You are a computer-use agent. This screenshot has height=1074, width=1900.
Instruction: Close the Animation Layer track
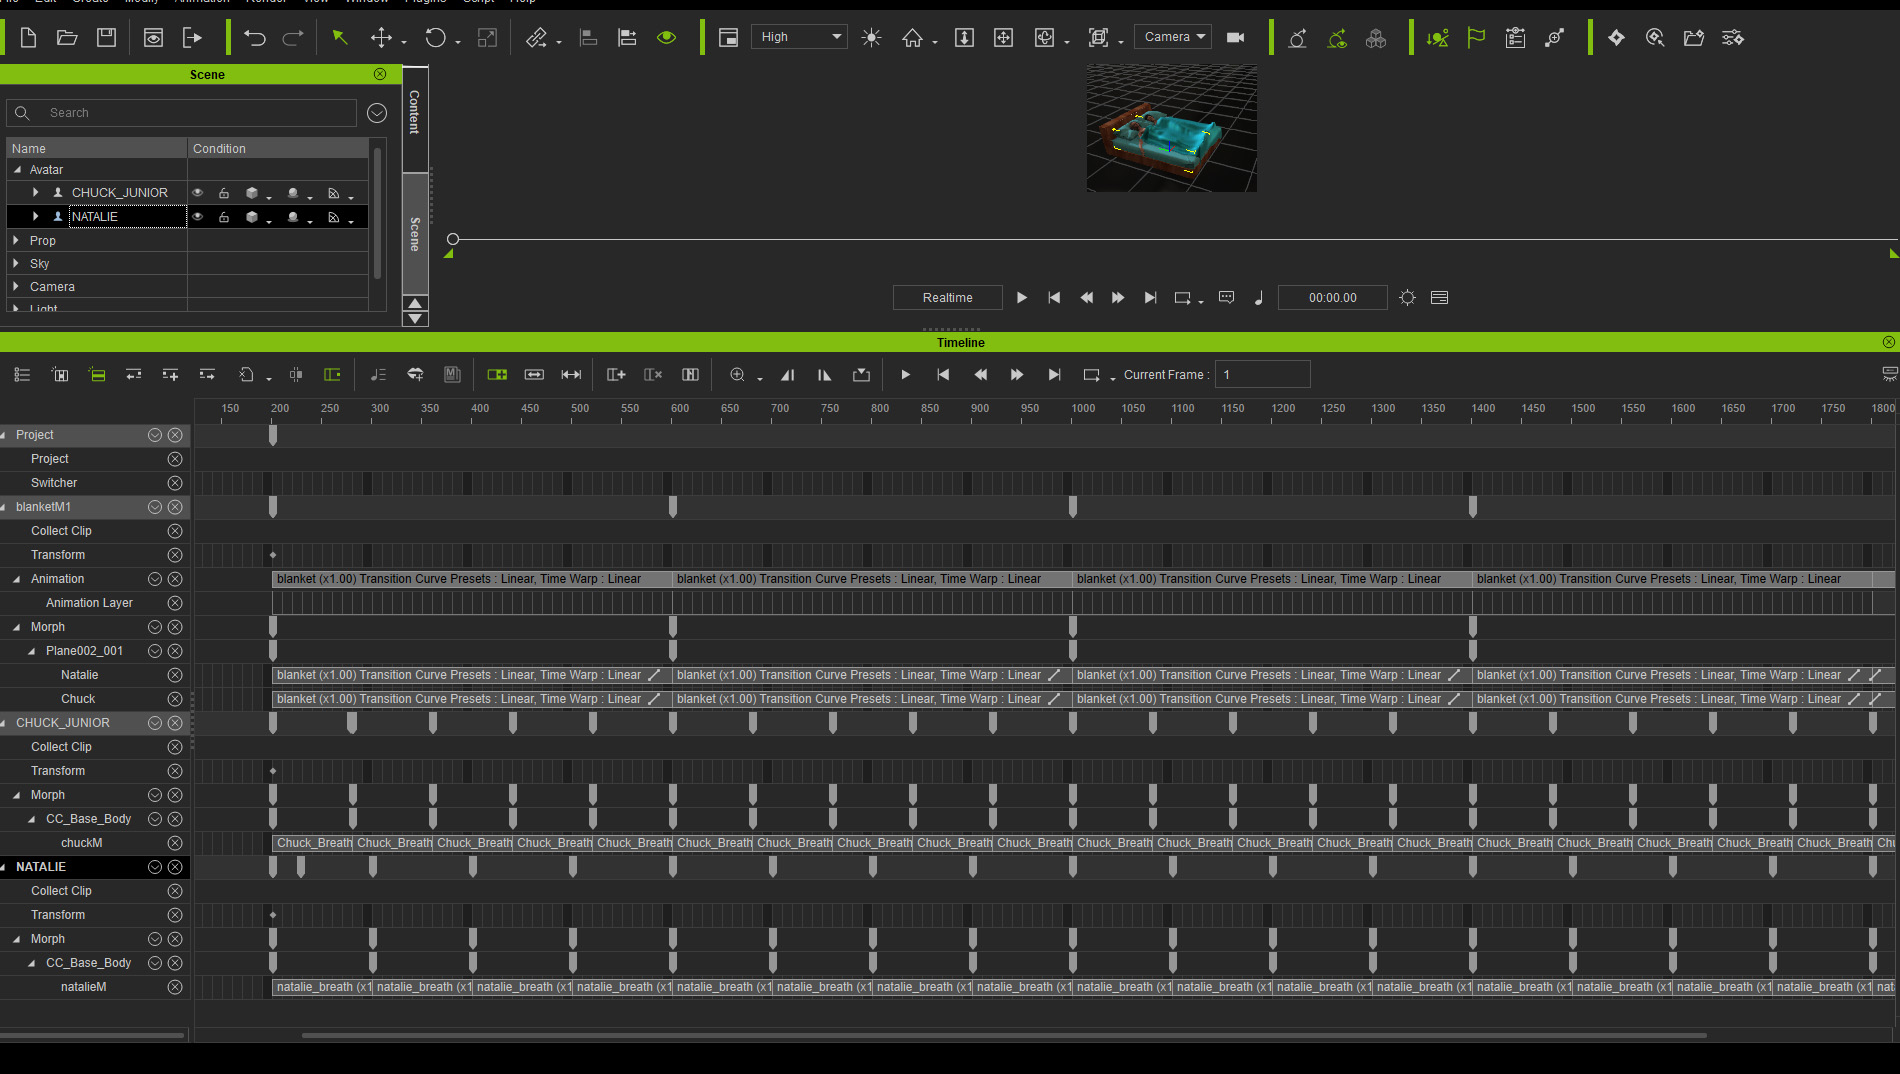click(175, 603)
